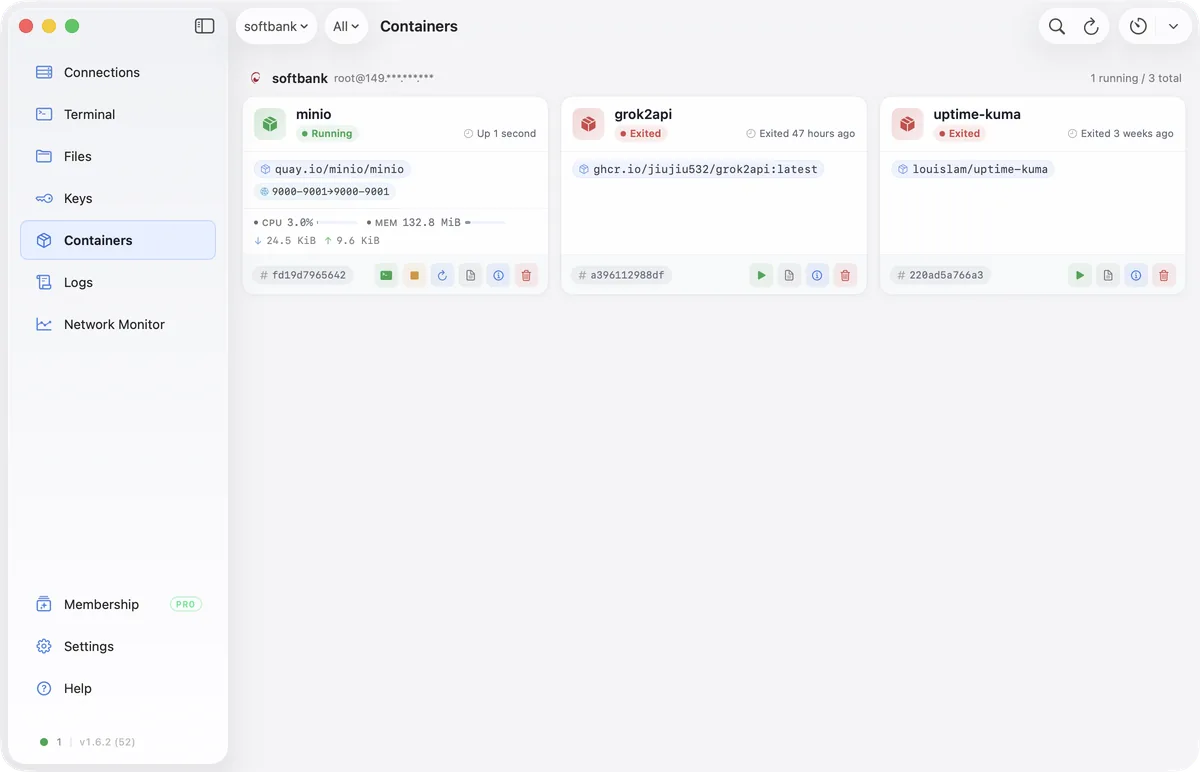Click the softbank host header label
The height and width of the screenshot is (772, 1200).
point(300,78)
